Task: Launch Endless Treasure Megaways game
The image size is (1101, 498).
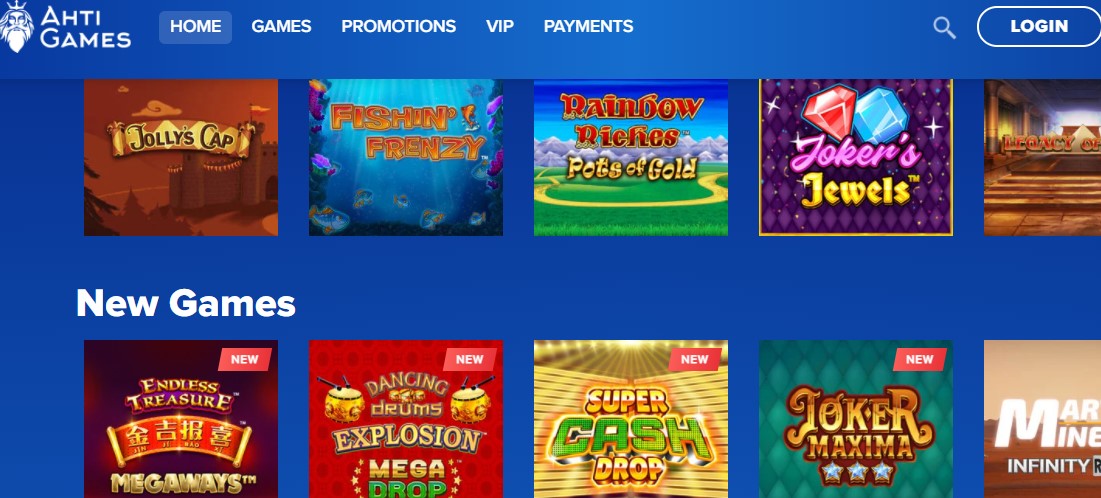Action: [181, 419]
